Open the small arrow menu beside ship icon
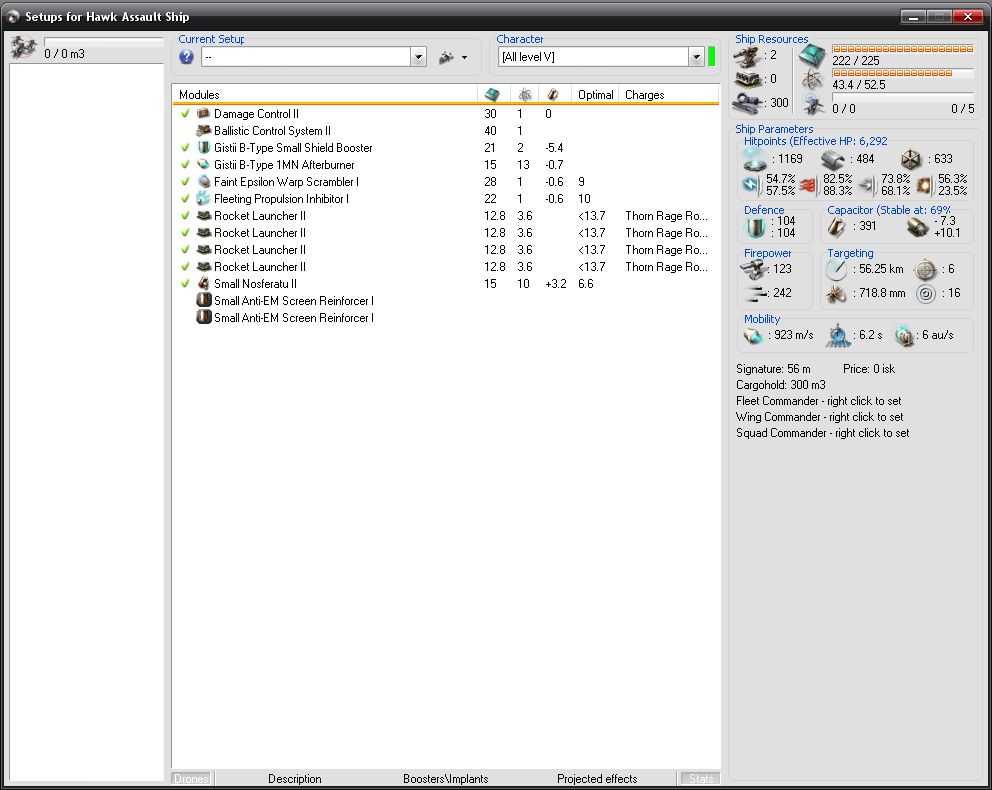This screenshot has height=790, width=992. pyautogui.click(x=464, y=58)
